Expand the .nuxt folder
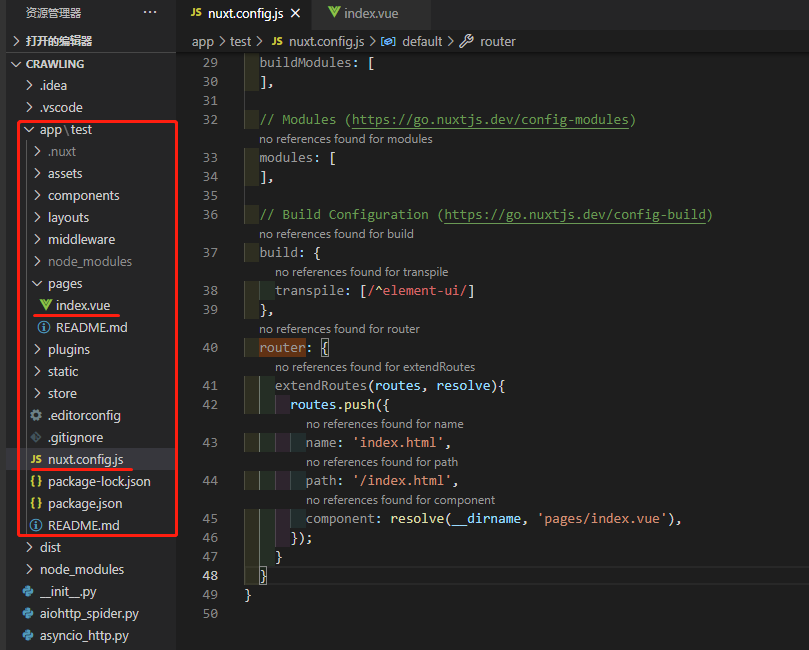This screenshot has height=650, width=809. (62, 152)
